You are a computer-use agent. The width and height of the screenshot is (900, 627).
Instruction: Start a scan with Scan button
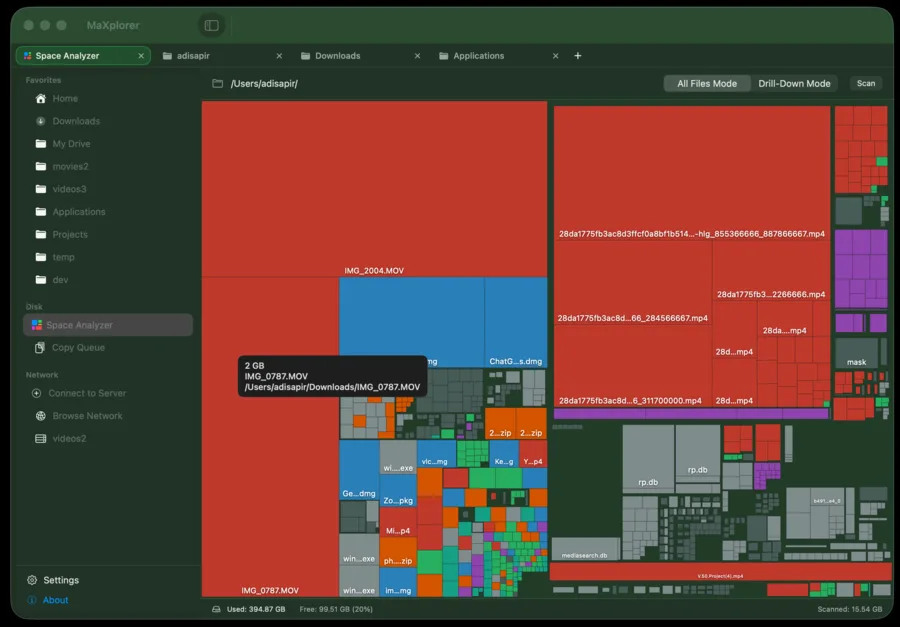[866, 83]
